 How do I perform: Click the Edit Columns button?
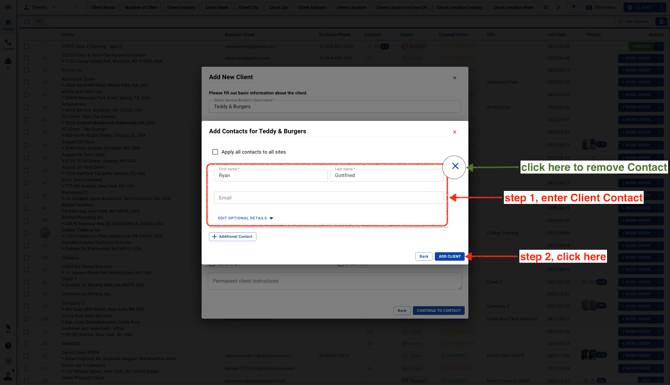[x=634, y=21]
